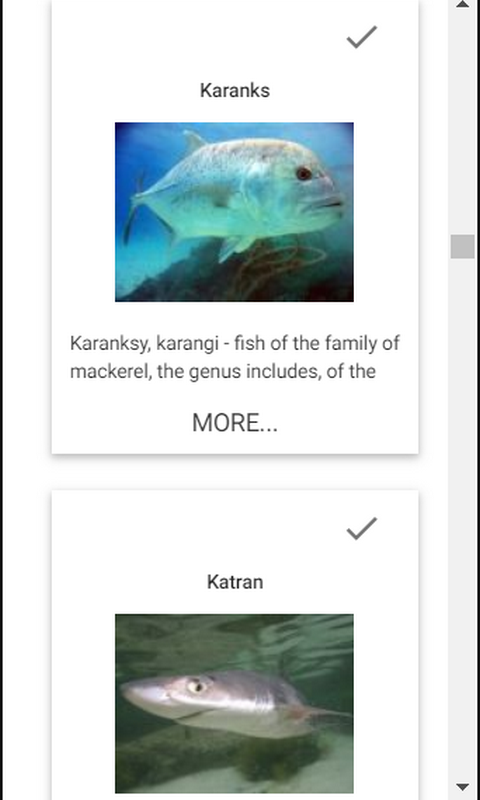Click the snout of the Katran shark

pyautogui.click(x=132, y=694)
